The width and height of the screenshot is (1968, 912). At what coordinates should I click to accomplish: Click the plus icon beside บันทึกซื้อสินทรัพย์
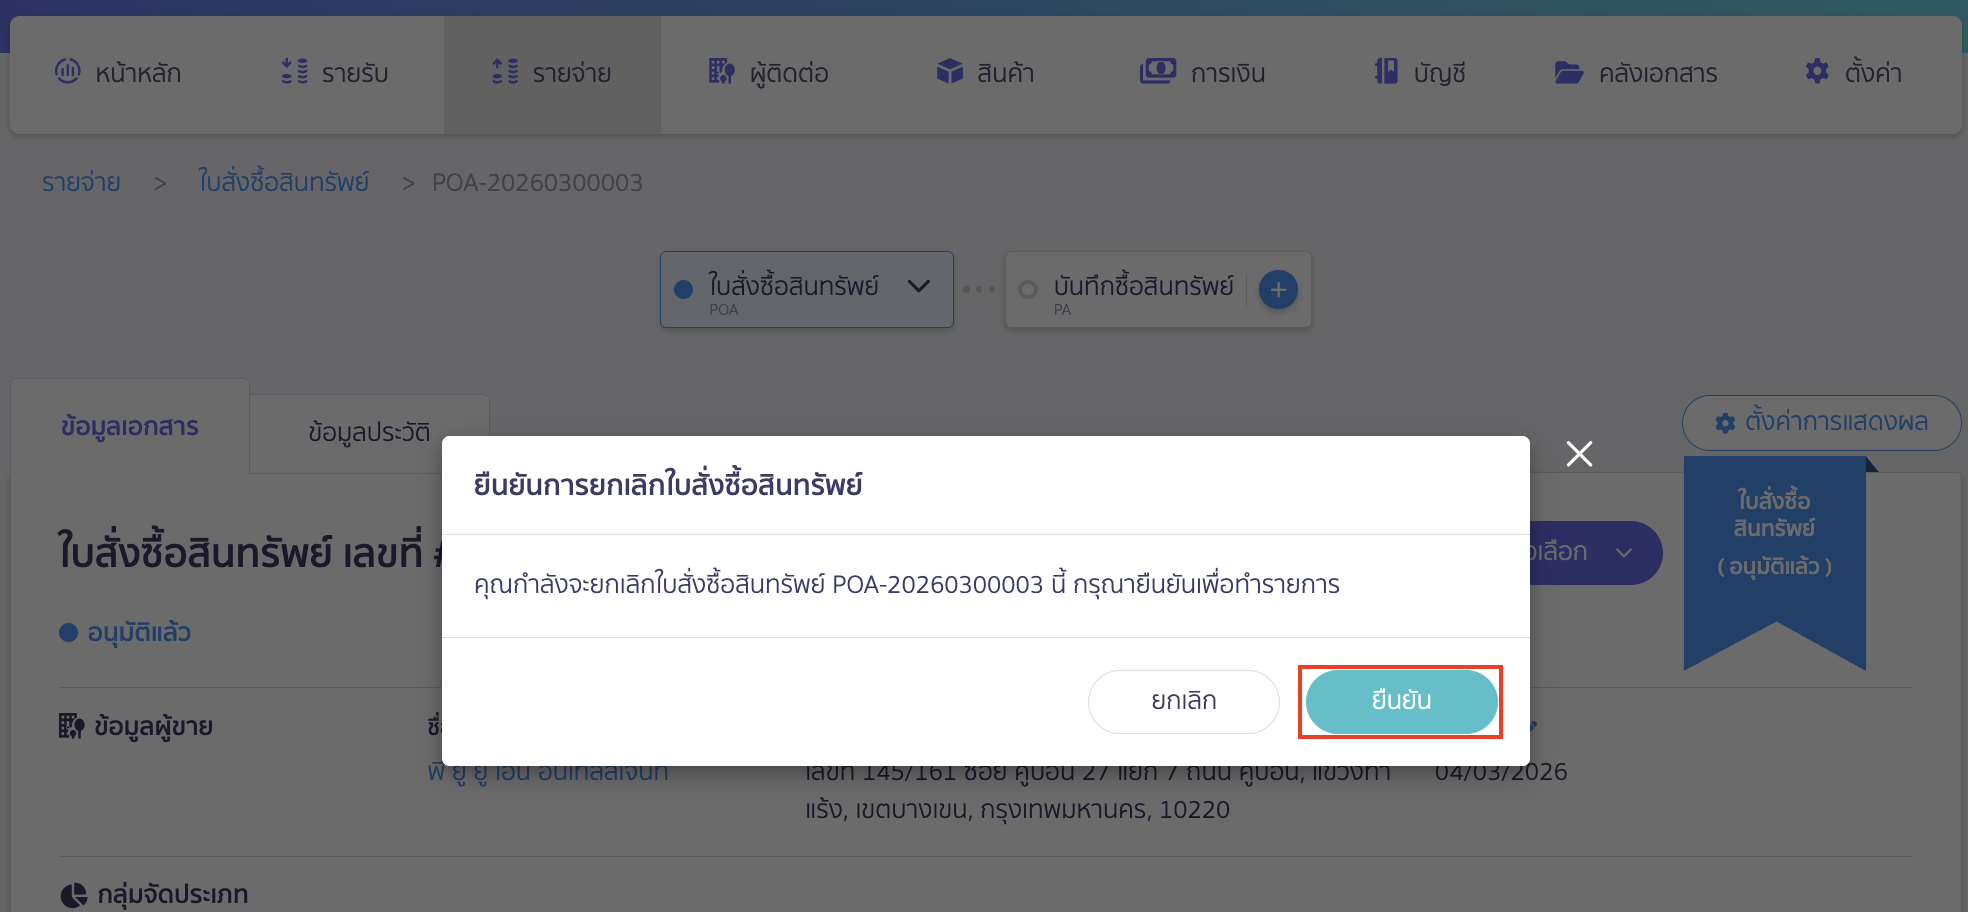click(1277, 289)
